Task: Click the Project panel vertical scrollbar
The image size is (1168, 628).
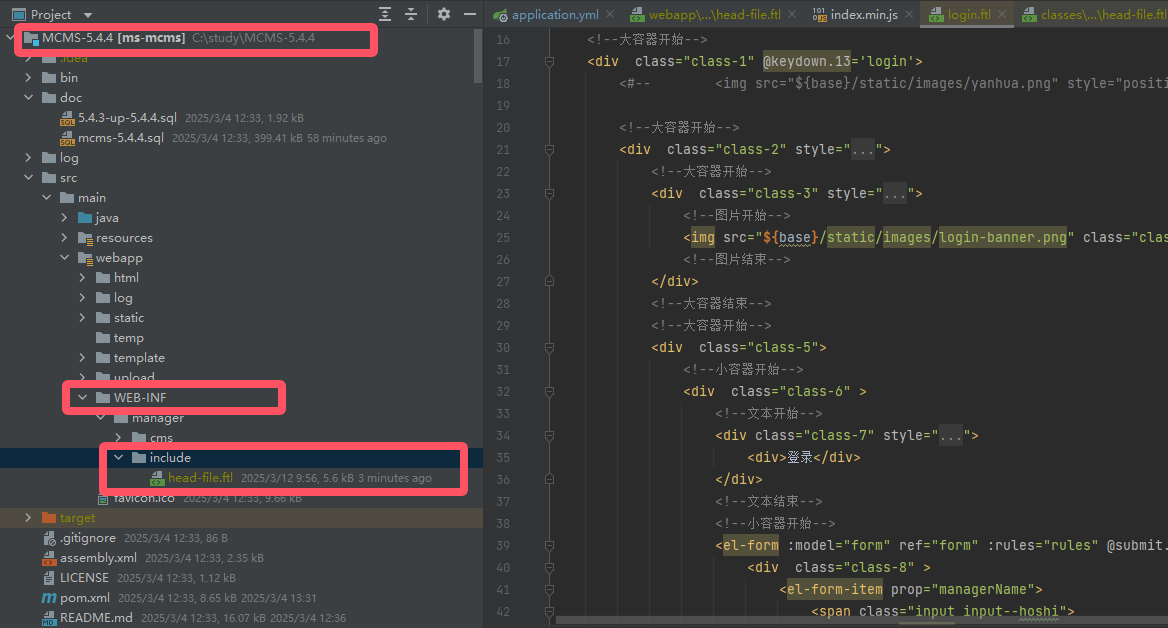Action: pyautogui.click(x=478, y=55)
